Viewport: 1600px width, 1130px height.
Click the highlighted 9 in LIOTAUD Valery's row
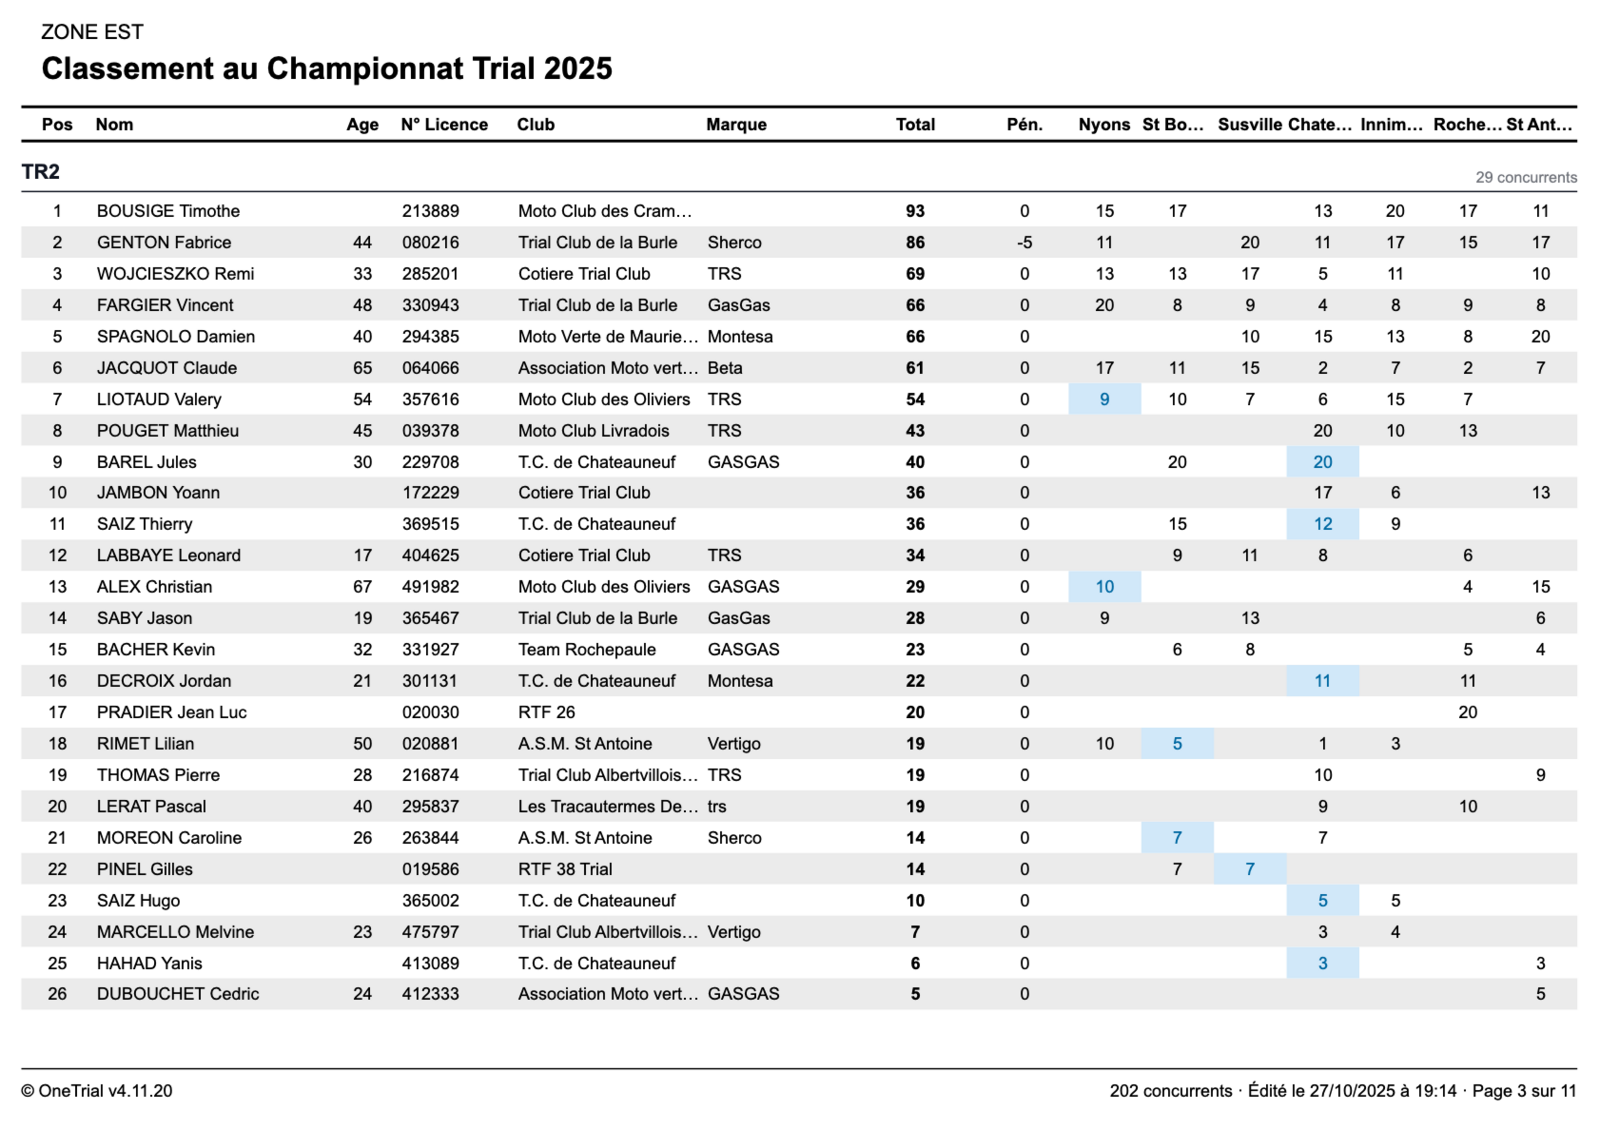[1104, 399]
